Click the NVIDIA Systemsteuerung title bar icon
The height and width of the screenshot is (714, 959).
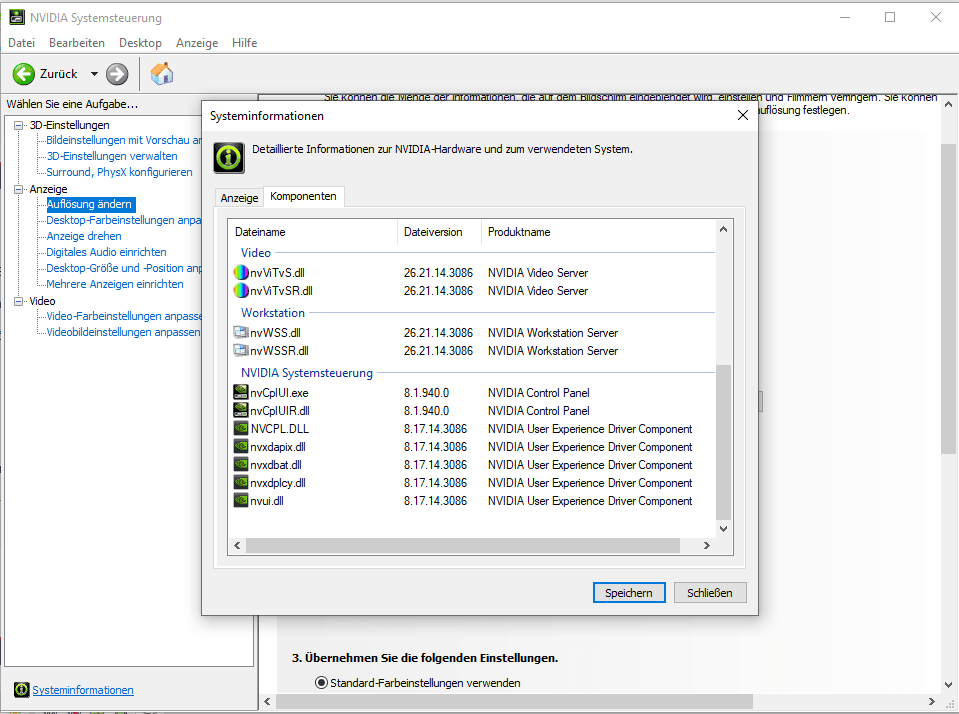pyautogui.click(x=17, y=17)
